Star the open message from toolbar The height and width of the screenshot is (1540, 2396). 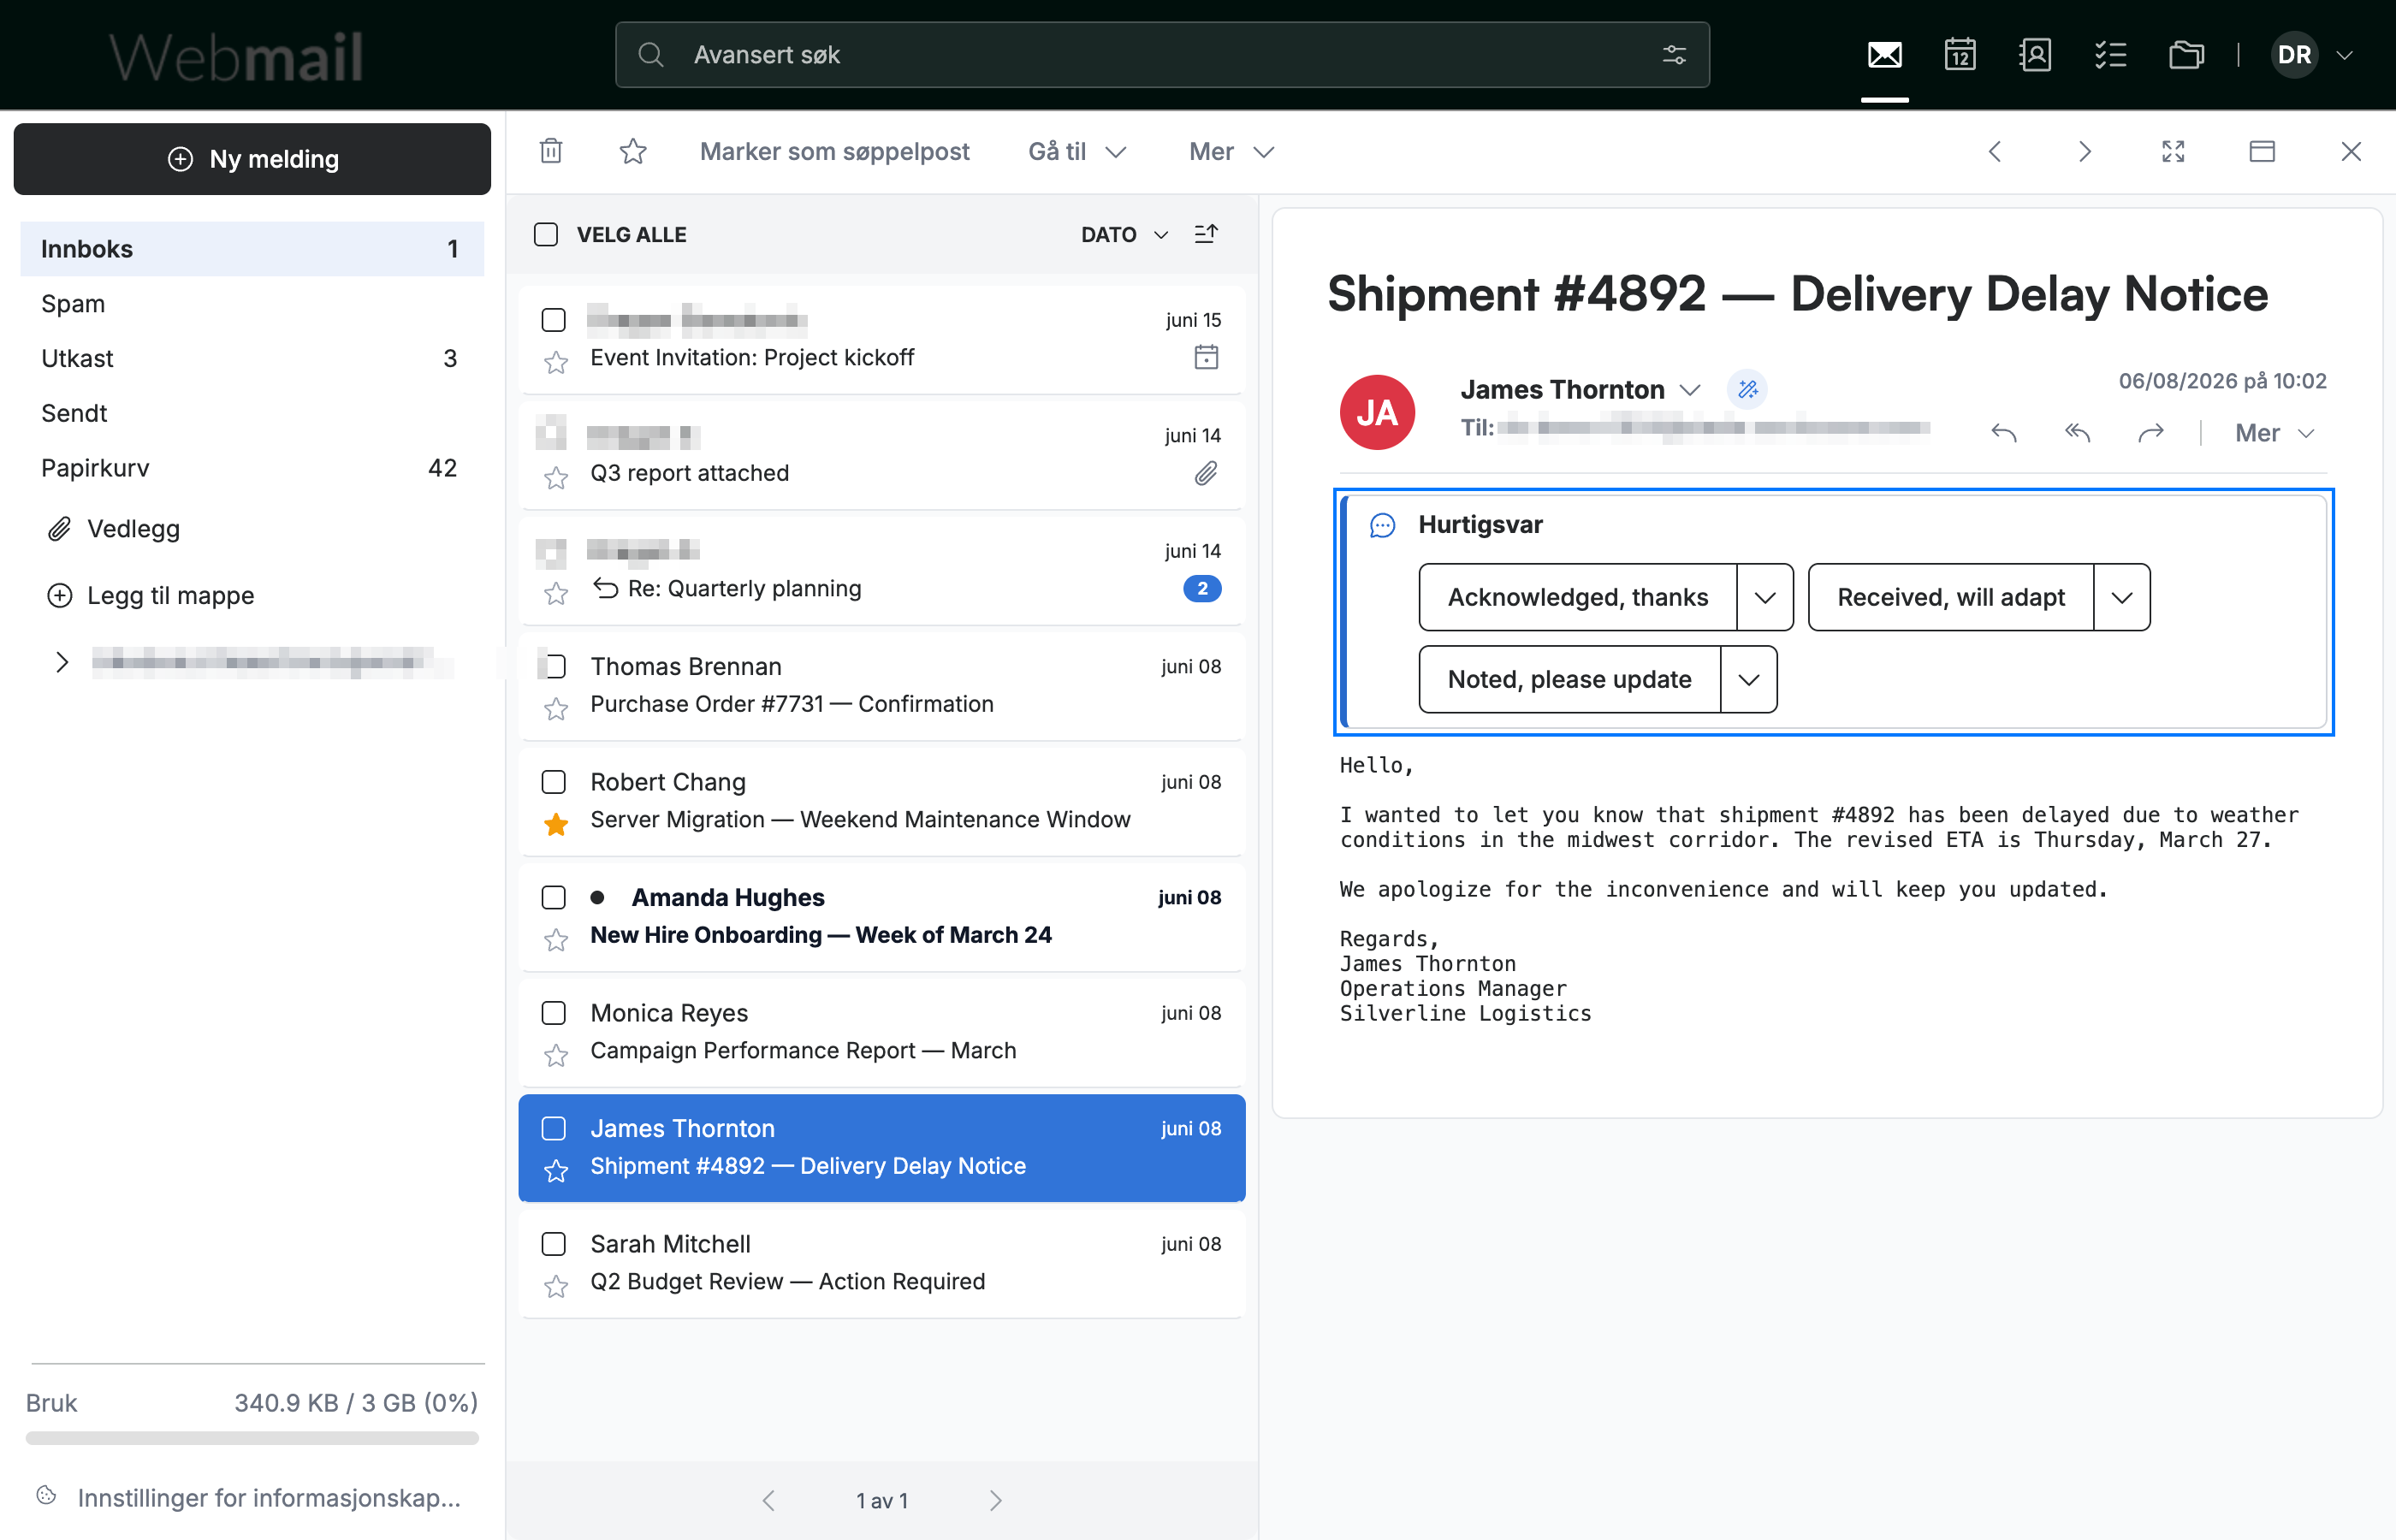(633, 151)
